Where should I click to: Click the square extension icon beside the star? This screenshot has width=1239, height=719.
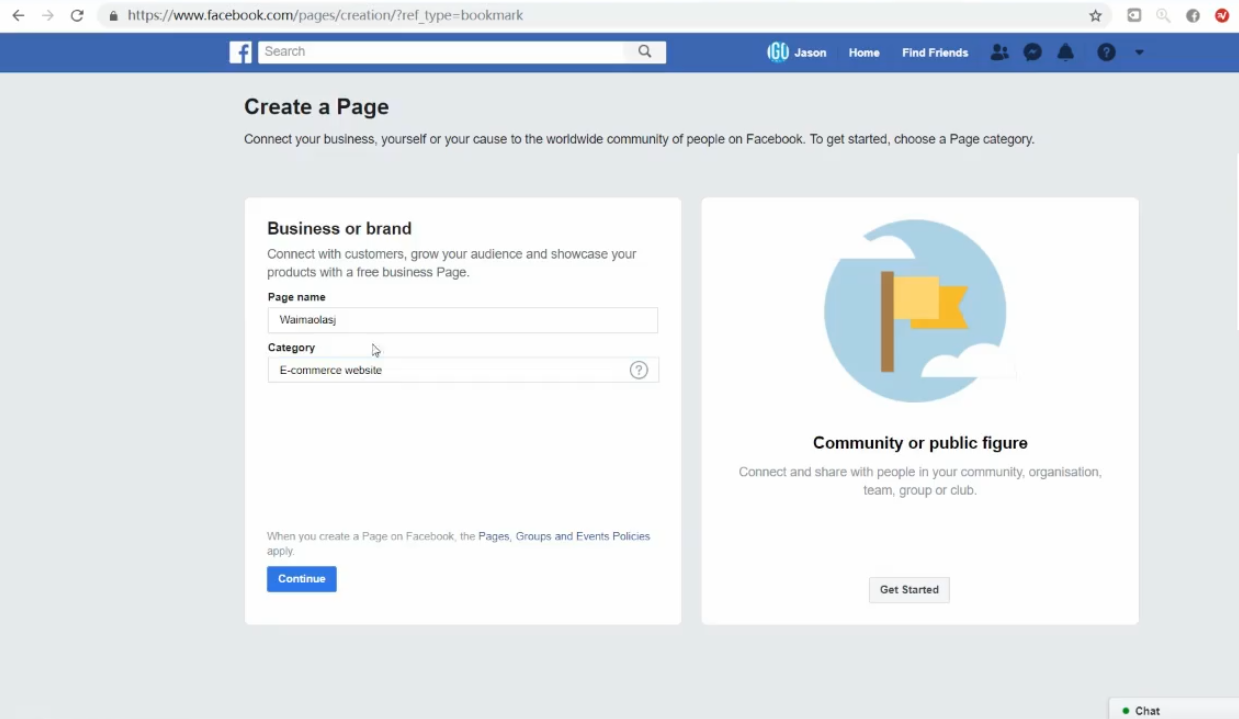(1134, 16)
